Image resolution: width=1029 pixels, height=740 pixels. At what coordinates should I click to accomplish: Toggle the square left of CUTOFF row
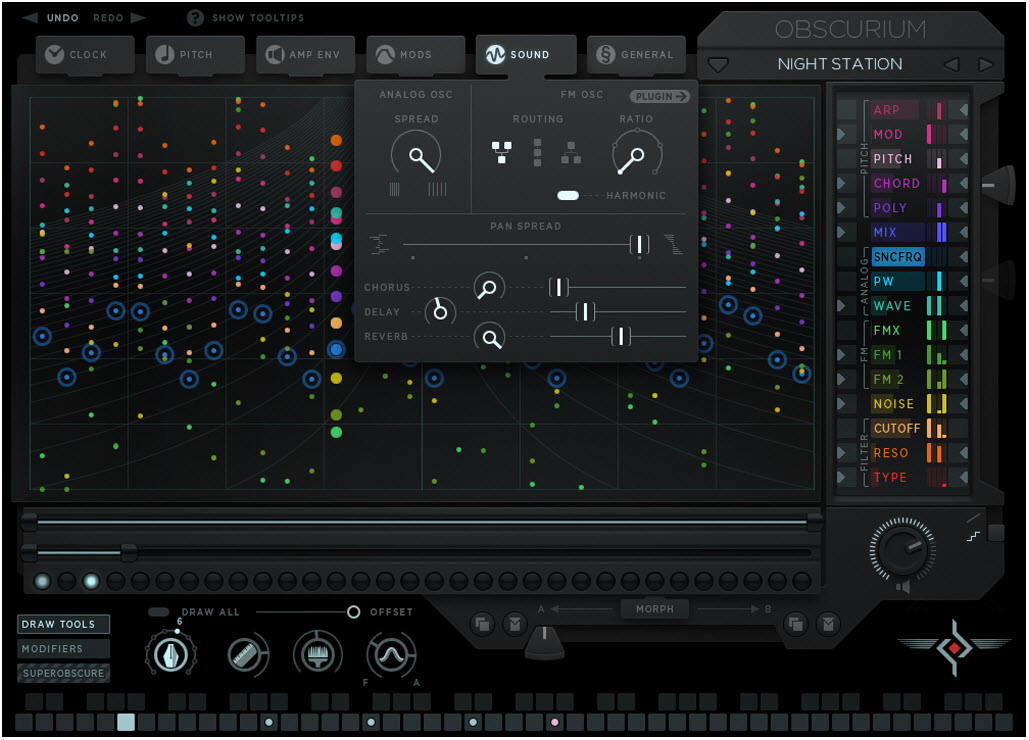(847, 428)
